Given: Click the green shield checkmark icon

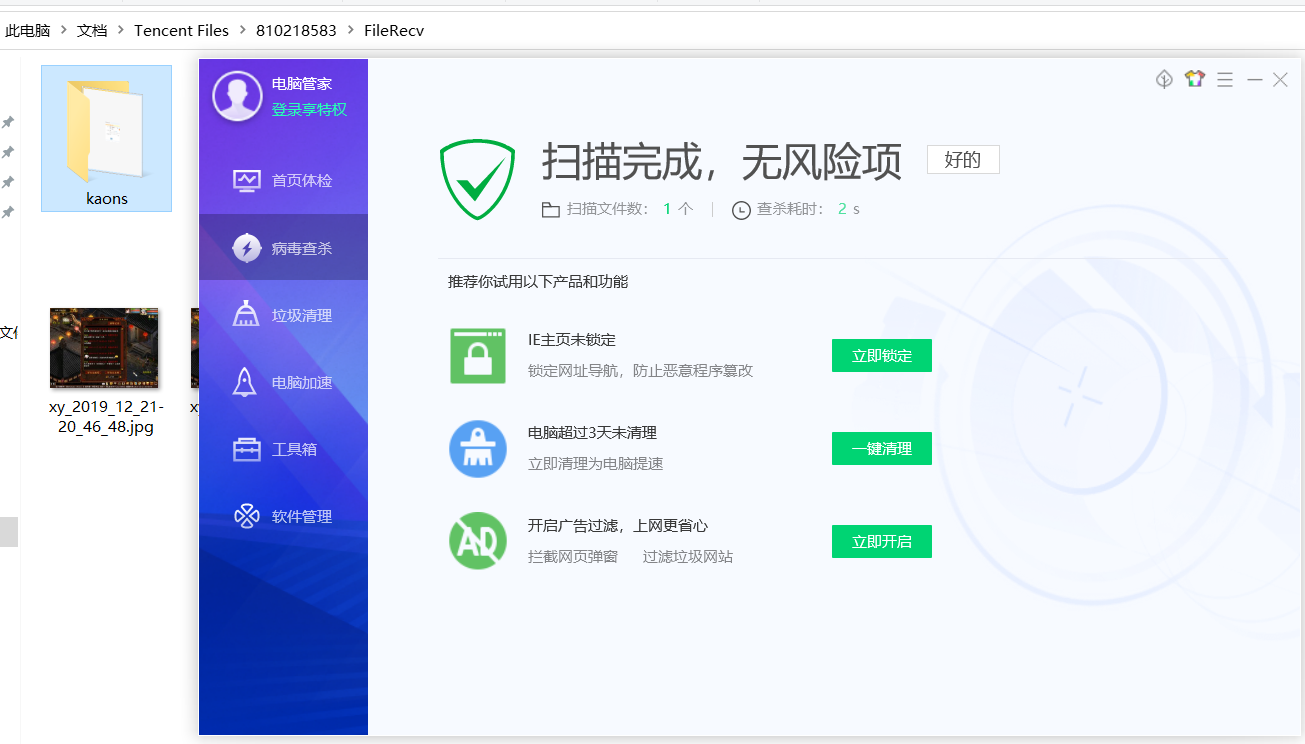Looking at the screenshot, I should click(x=477, y=180).
